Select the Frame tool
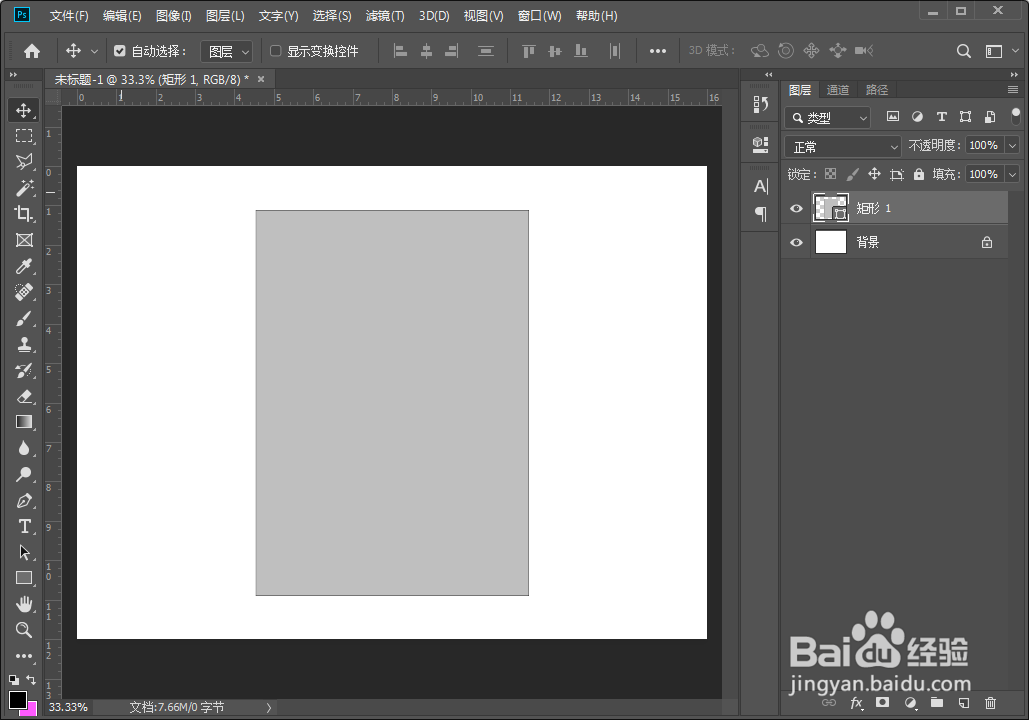The height and width of the screenshot is (720, 1029). (x=24, y=240)
